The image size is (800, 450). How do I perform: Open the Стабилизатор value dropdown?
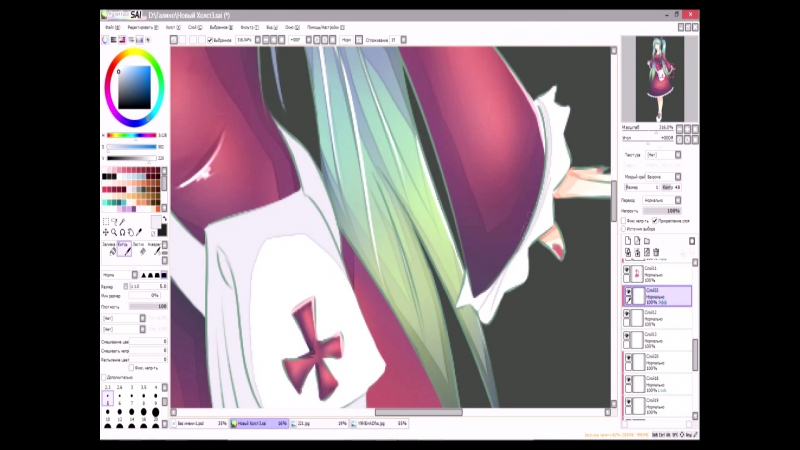coord(404,40)
